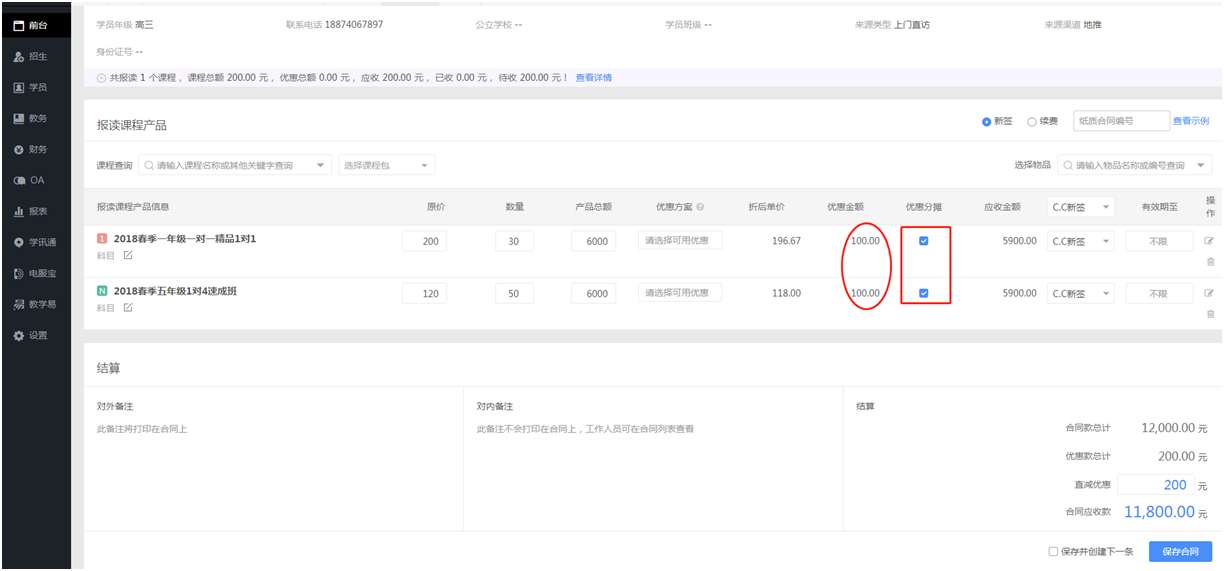Click 合同应收款 amount 11,800.00
This screenshot has height=571, width=1224.
click(1159, 511)
